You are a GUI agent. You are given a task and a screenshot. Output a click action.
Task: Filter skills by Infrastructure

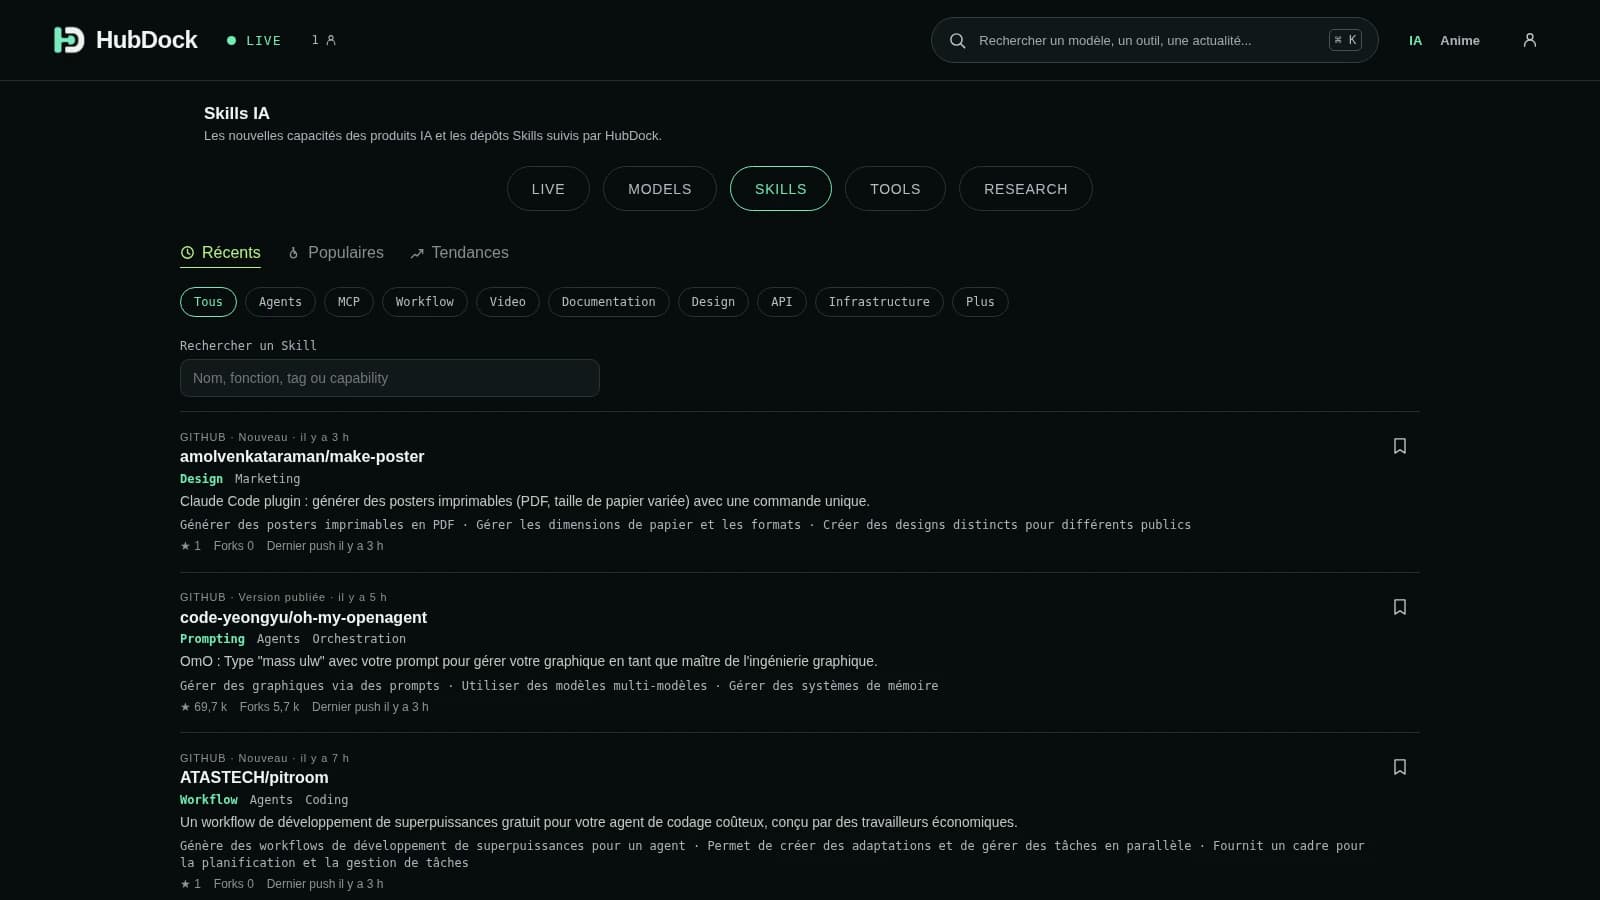(879, 302)
